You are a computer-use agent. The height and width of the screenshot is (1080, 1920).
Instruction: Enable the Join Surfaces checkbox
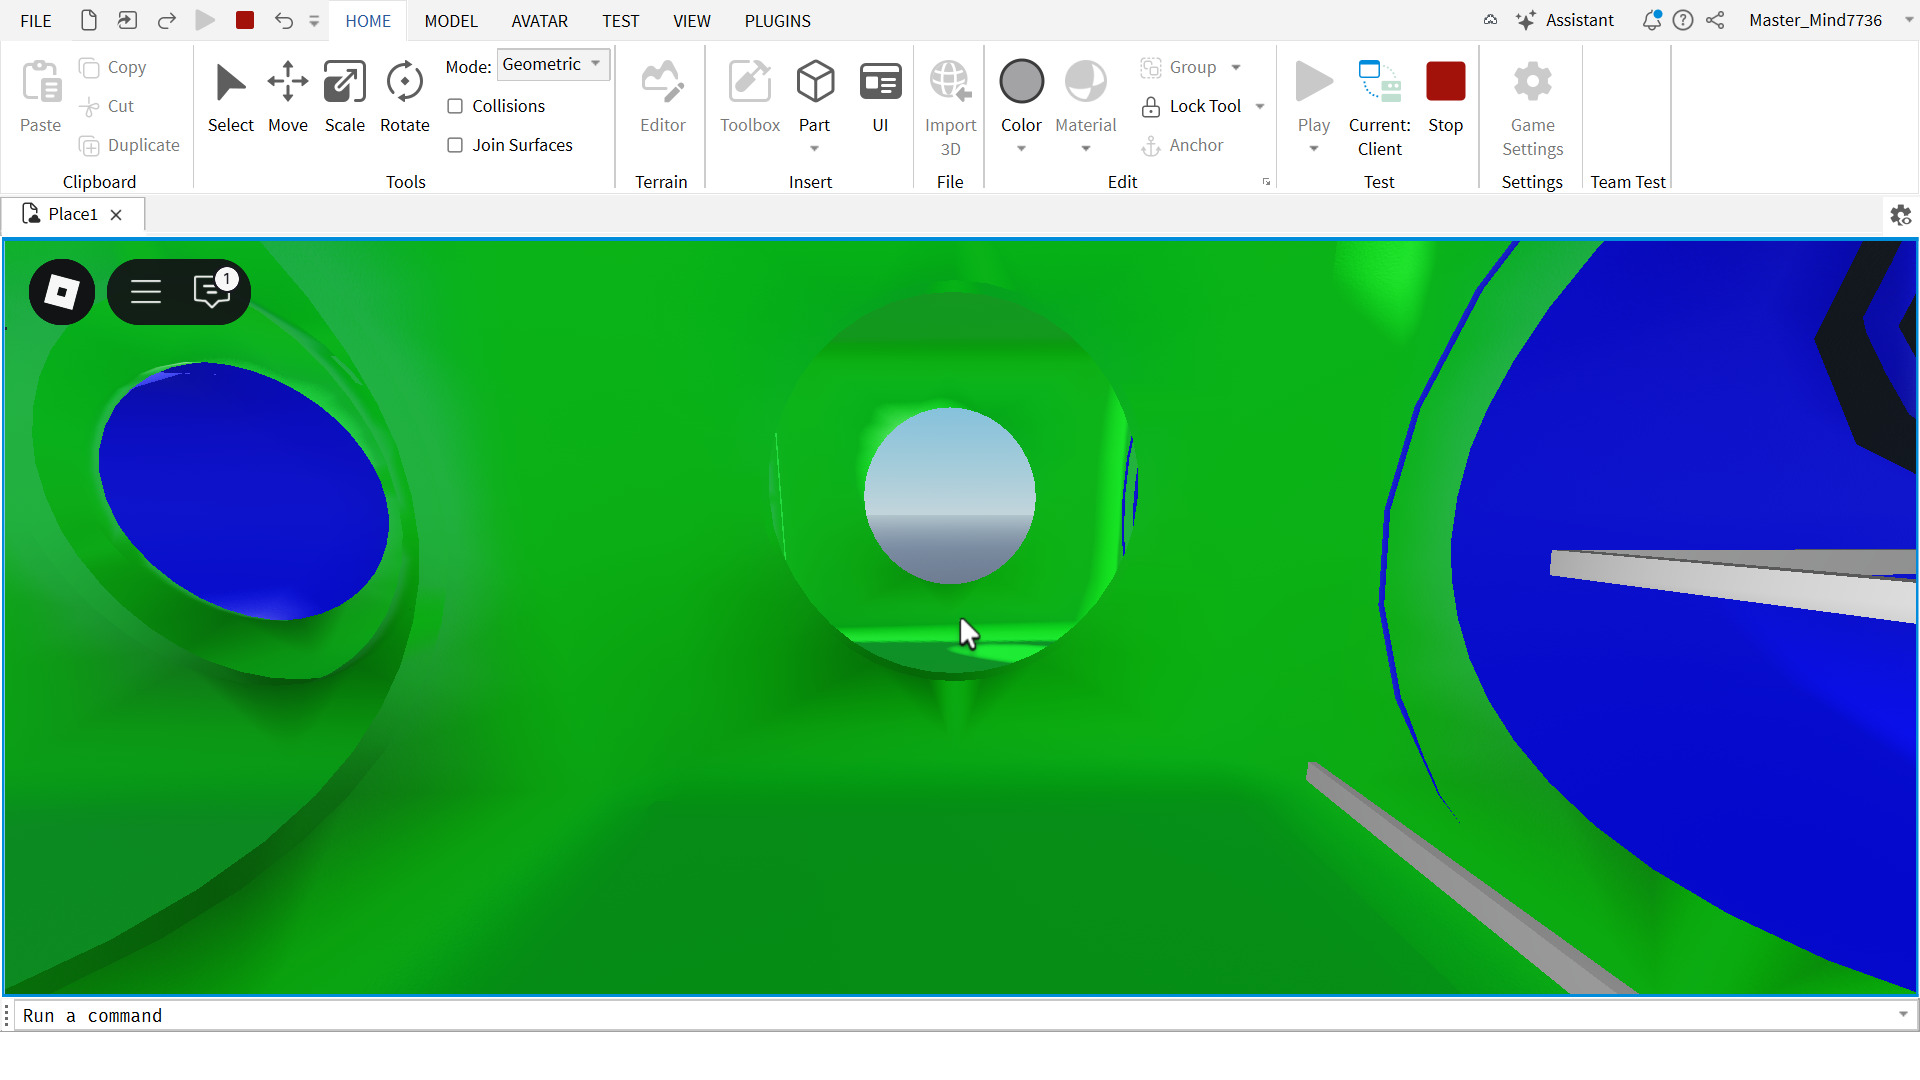[x=455, y=145]
